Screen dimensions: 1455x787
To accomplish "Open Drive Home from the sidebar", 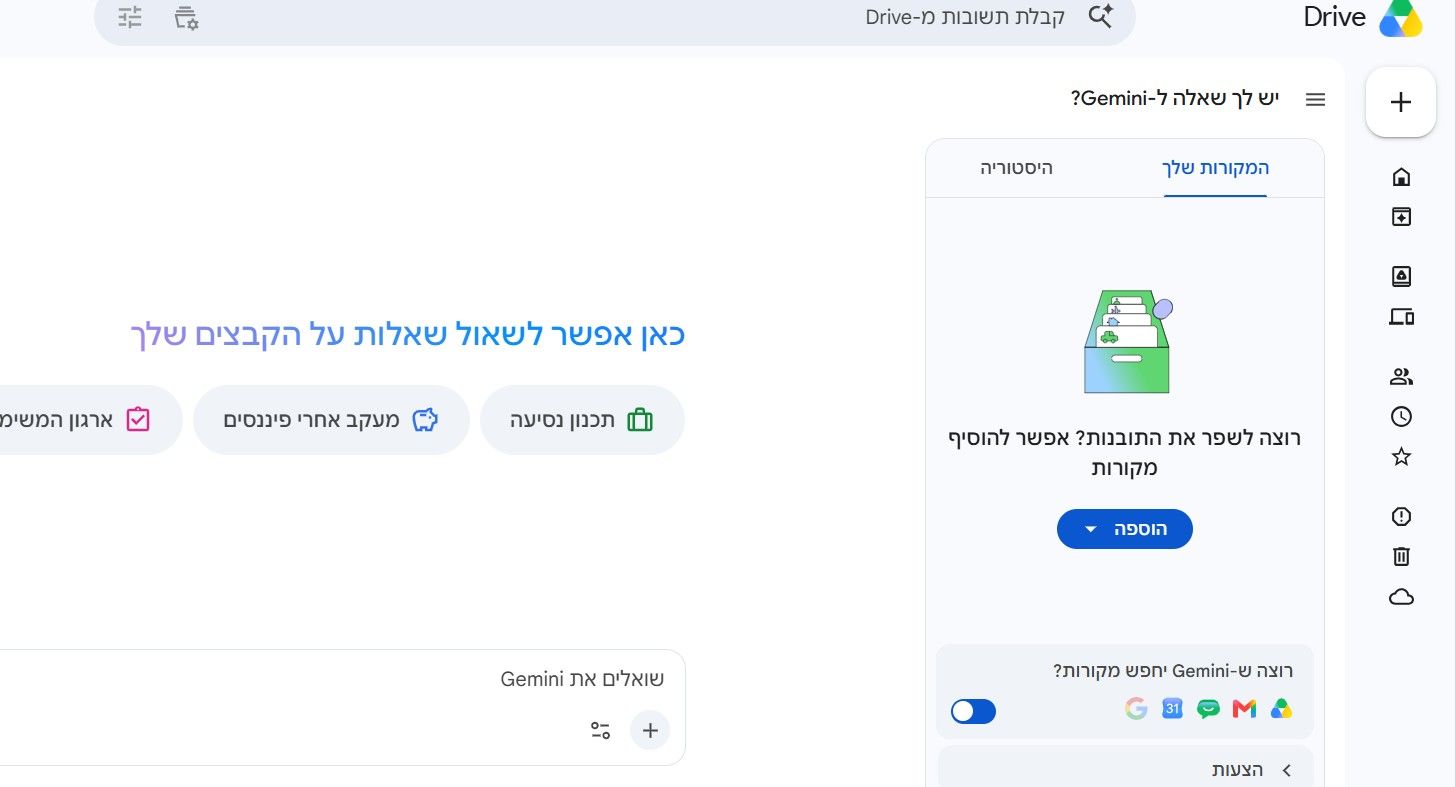I will click(1401, 177).
